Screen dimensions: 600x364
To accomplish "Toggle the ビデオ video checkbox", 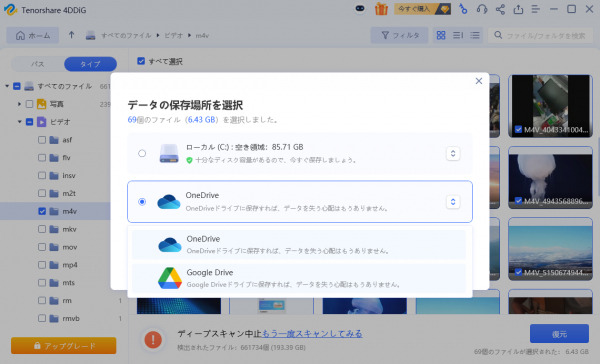I will pyautogui.click(x=29, y=122).
